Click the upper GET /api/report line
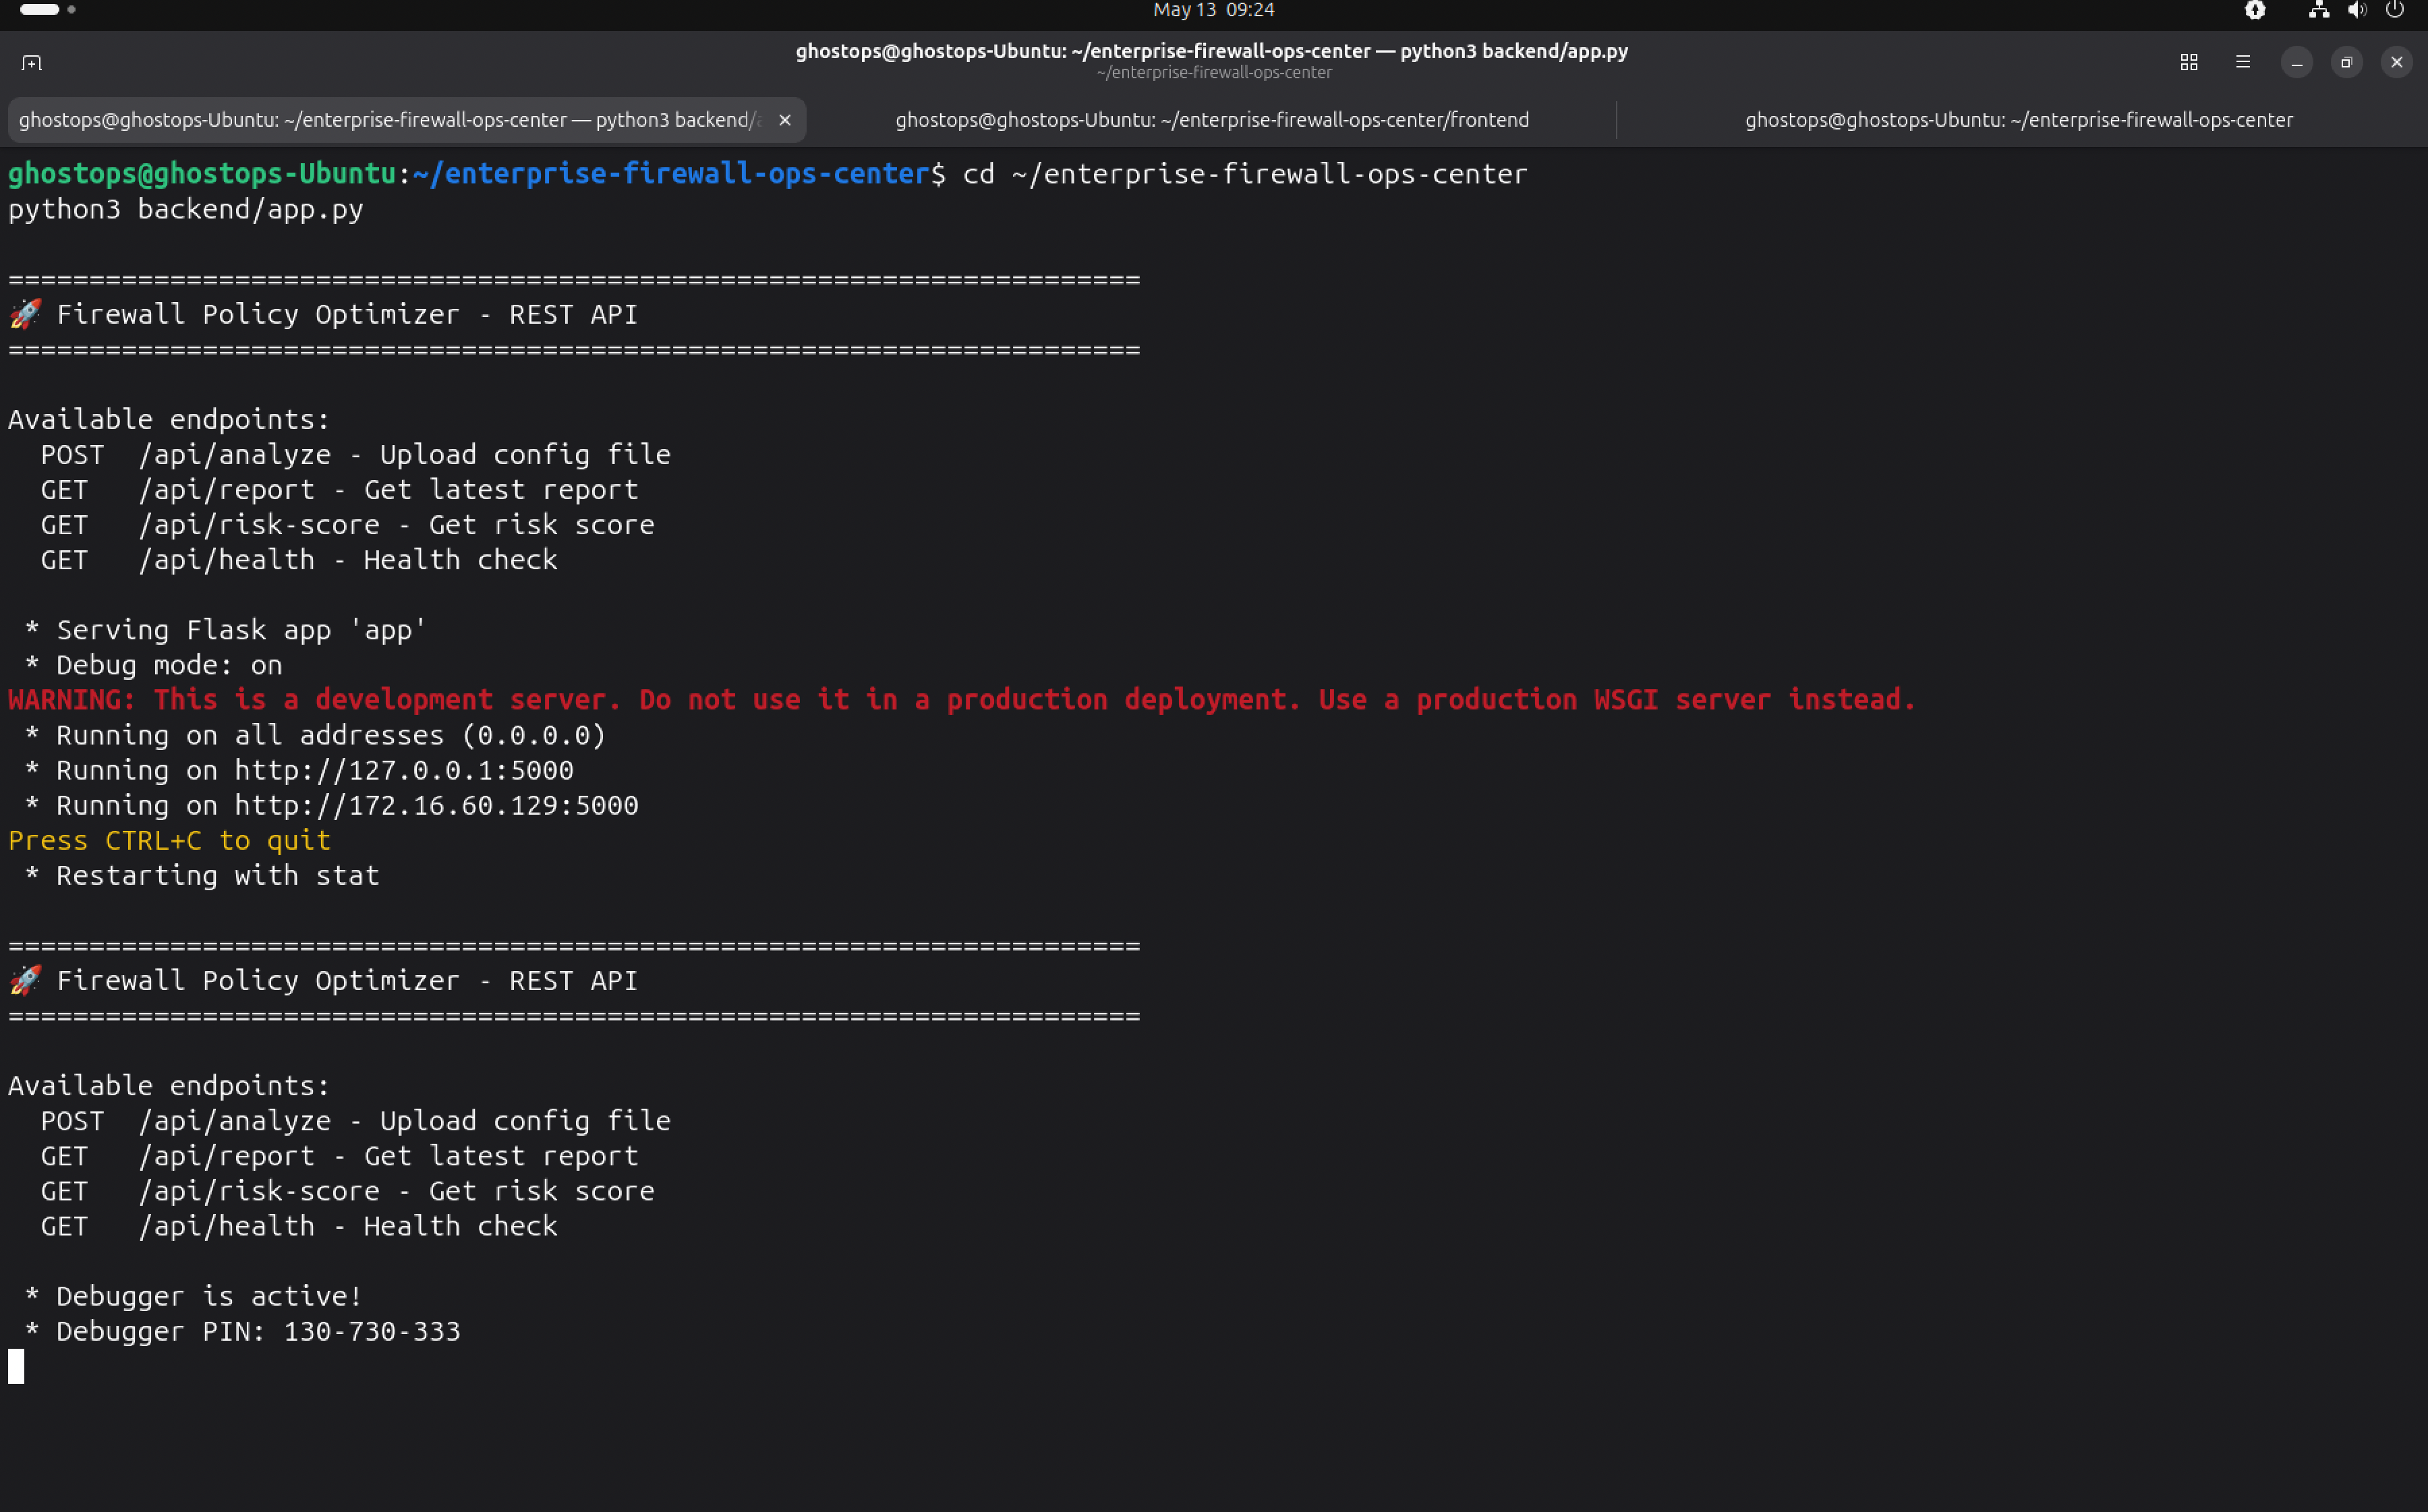This screenshot has width=2428, height=1512. (339, 490)
